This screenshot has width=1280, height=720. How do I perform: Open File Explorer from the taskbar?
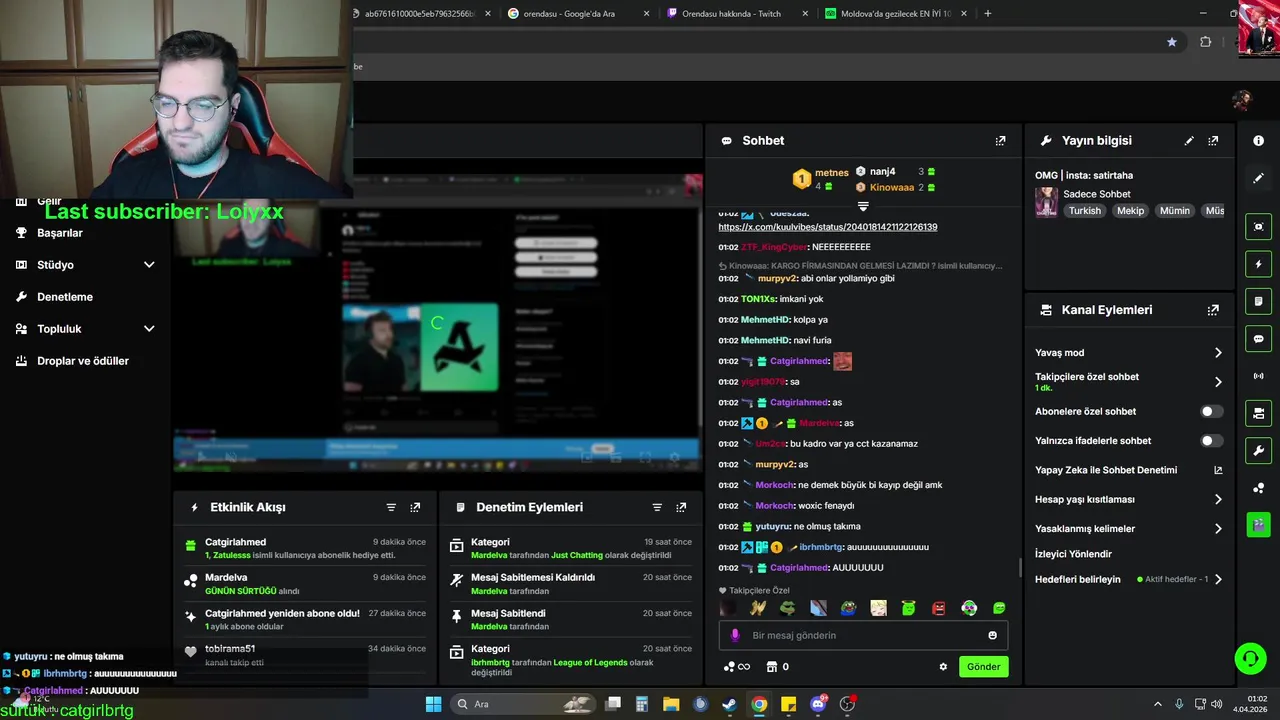pyautogui.click(x=671, y=704)
